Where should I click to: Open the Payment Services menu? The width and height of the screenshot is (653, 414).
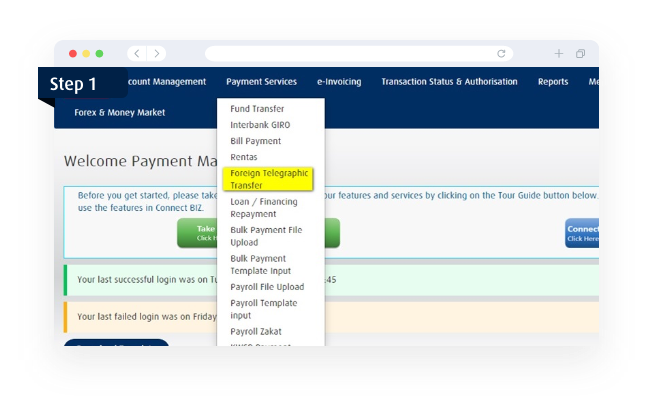pyautogui.click(x=262, y=82)
